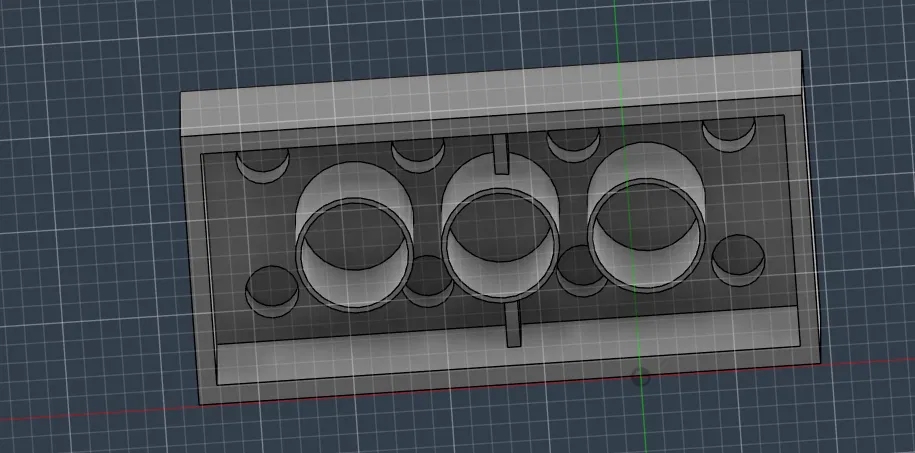Screen dimensions: 915x453
Task: Select the bottom-left stud hole
Action: tap(272, 291)
